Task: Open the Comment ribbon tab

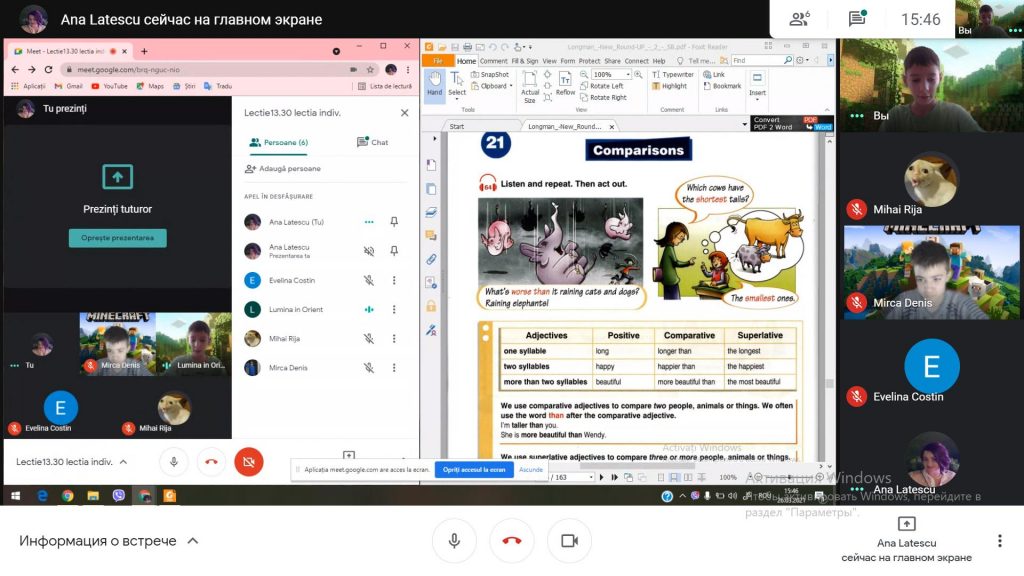Action: (493, 61)
